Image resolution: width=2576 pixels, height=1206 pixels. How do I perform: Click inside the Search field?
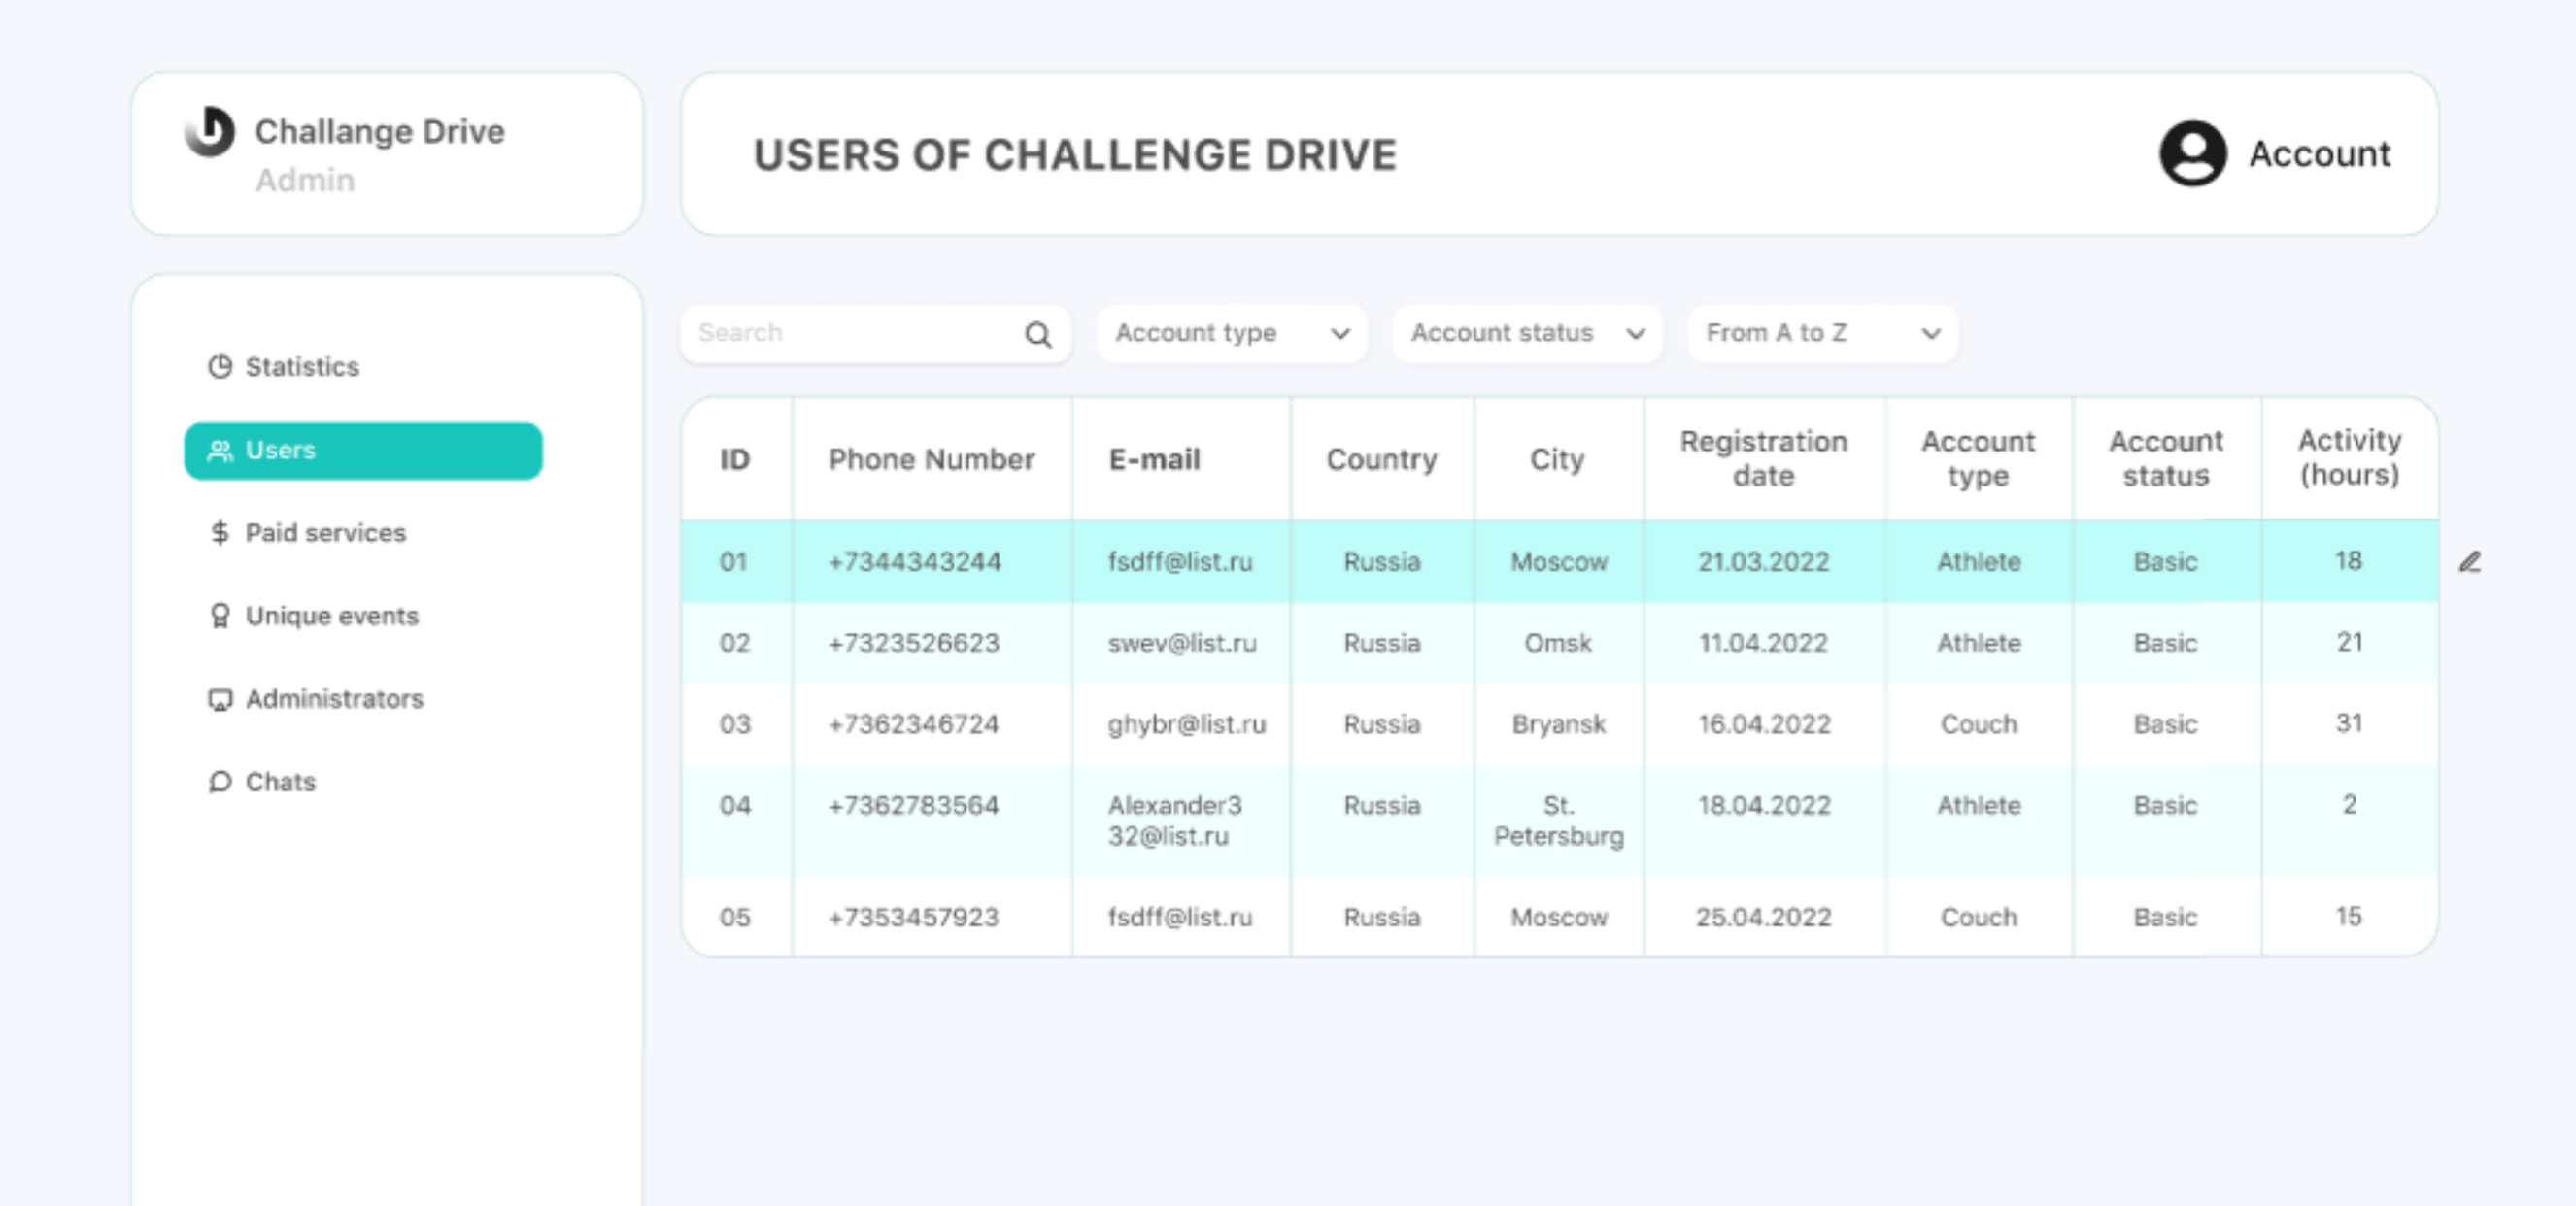tap(850, 333)
